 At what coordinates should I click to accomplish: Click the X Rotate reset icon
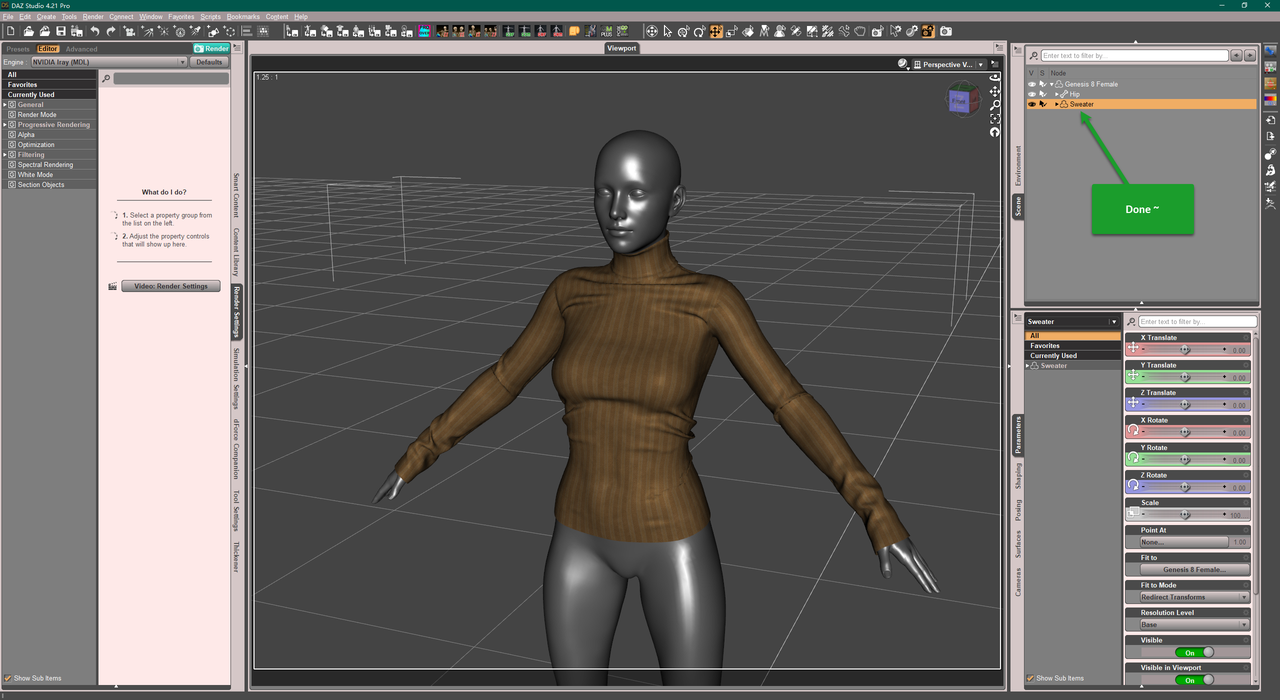[x=1133, y=430]
